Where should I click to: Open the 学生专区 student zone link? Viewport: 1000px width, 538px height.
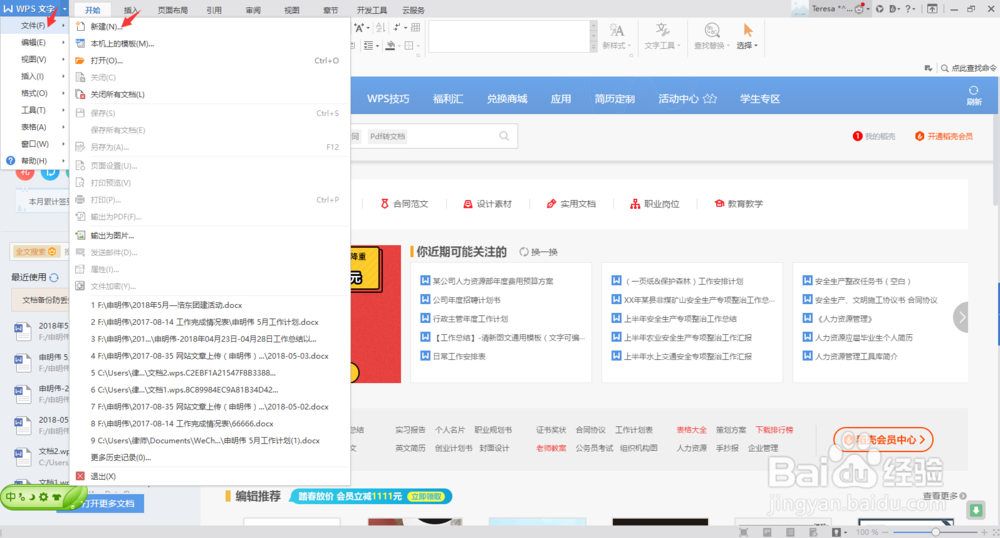(760, 99)
